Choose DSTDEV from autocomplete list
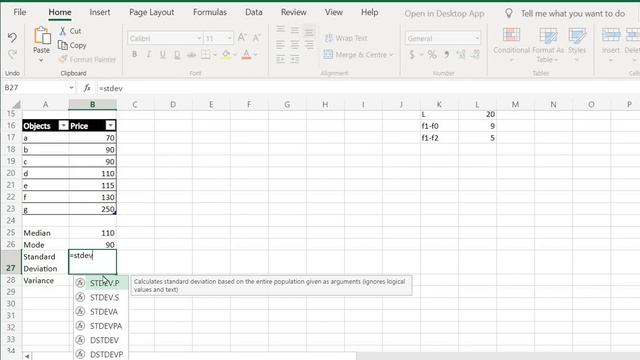Viewport: 640px width, 360px height. [x=101, y=340]
